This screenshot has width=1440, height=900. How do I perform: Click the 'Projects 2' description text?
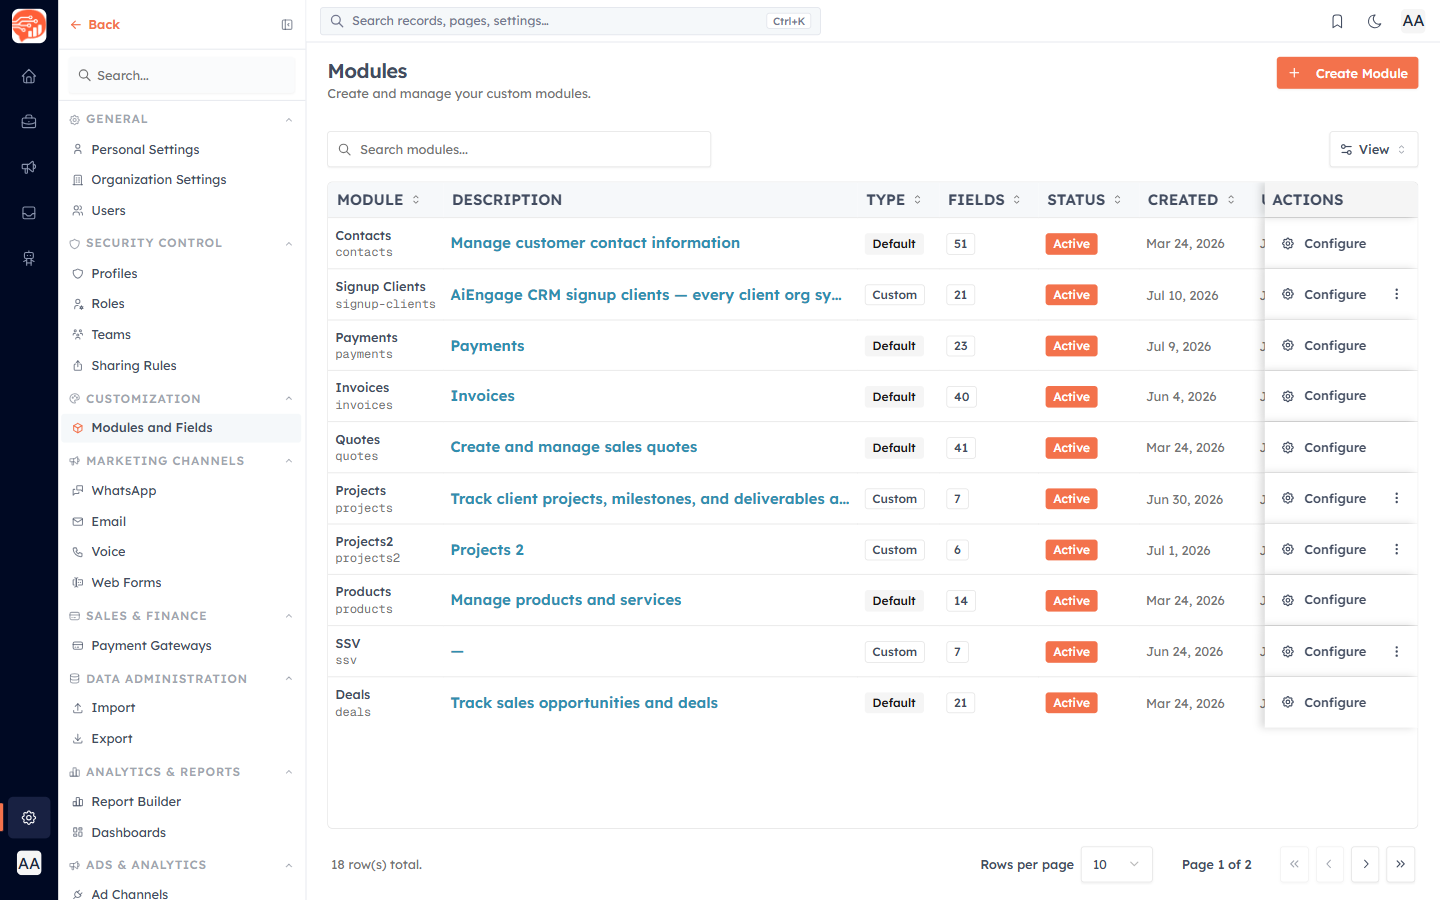click(x=487, y=550)
